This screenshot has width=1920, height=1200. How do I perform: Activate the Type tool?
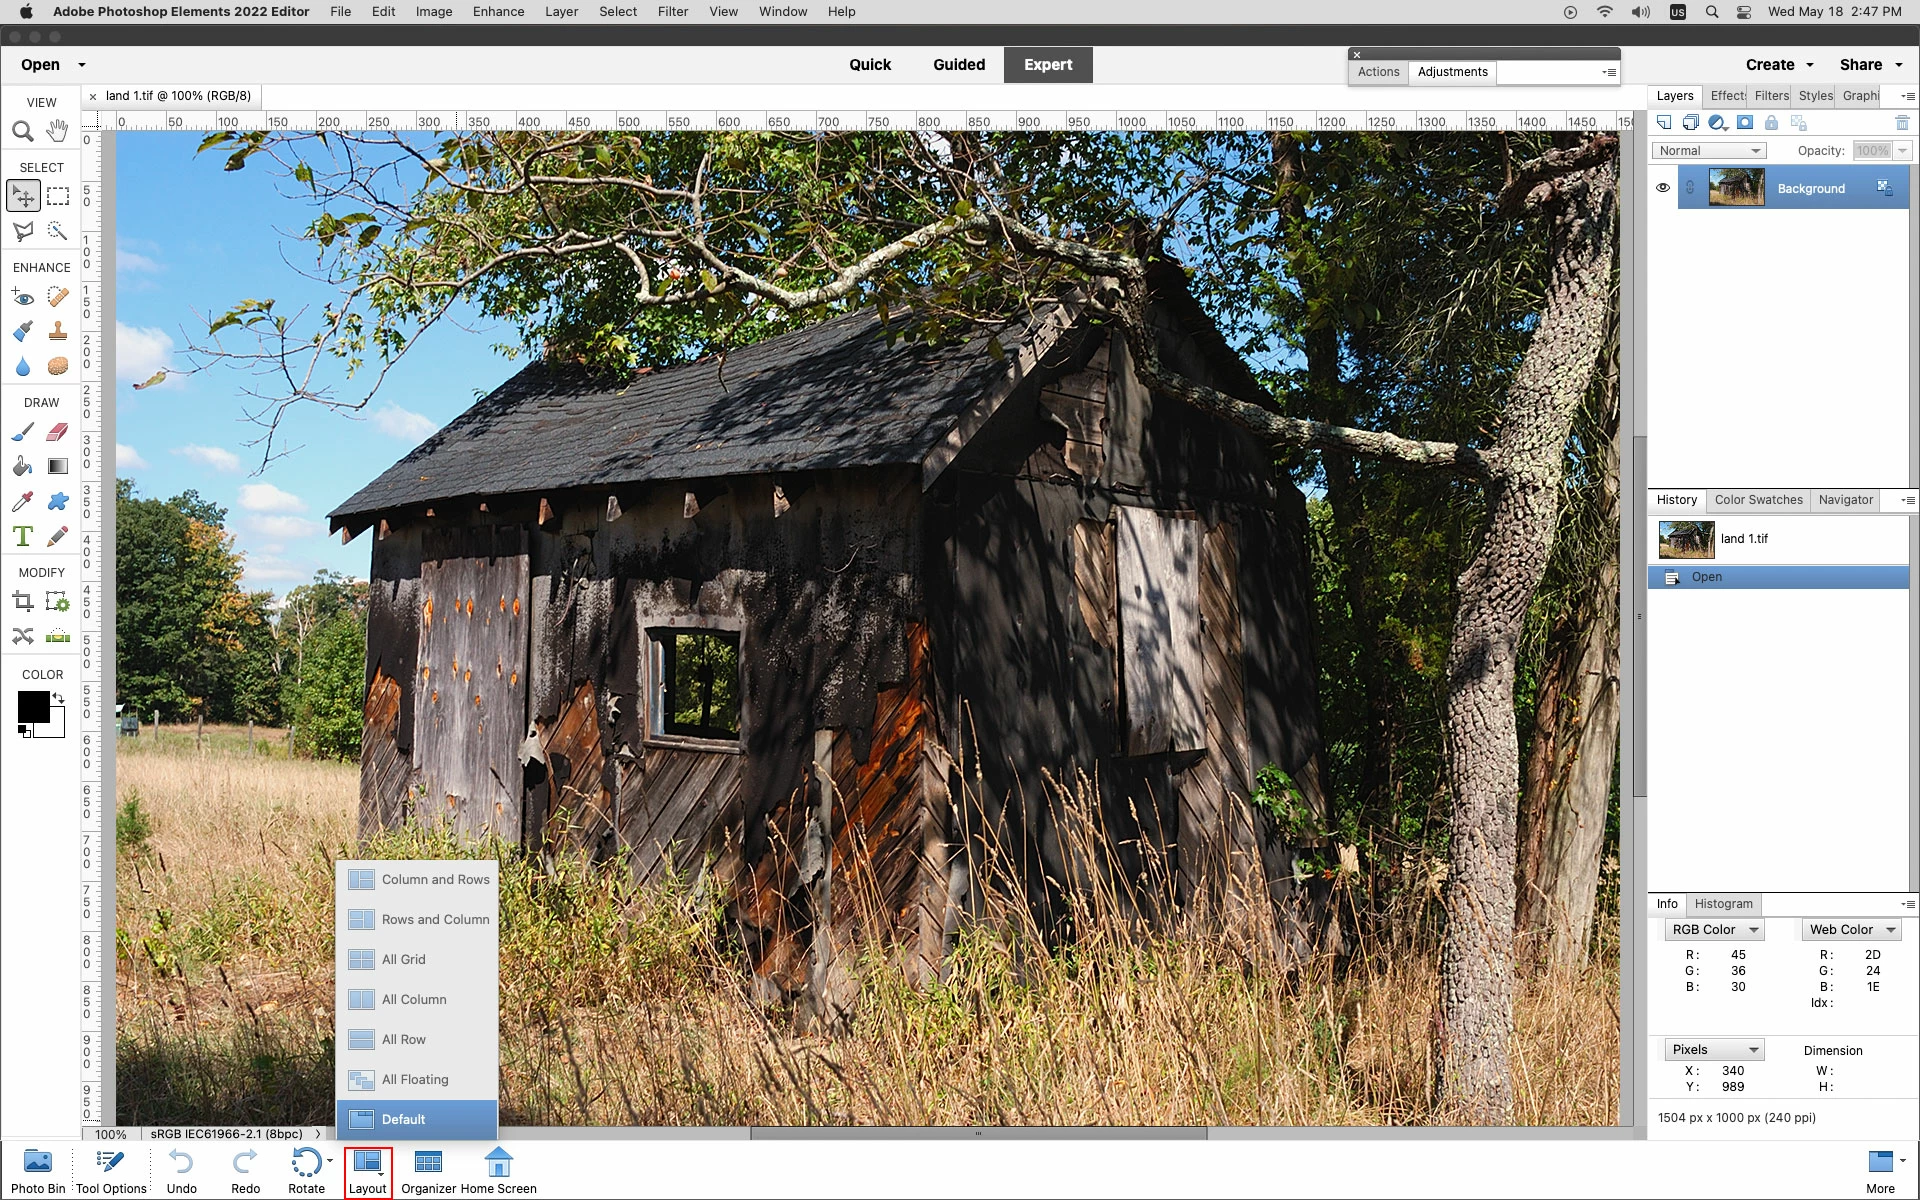tap(23, 537)
